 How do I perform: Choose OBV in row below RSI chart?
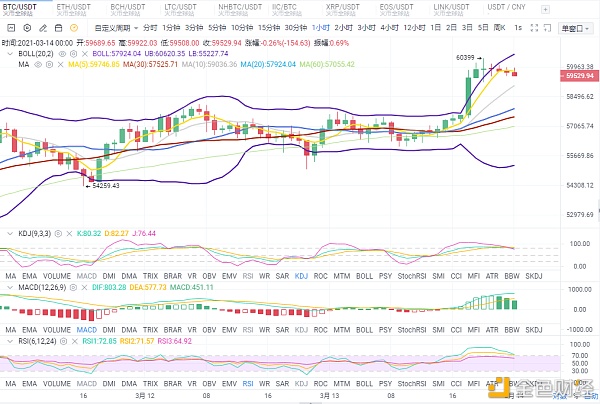(x=209, y=384)
